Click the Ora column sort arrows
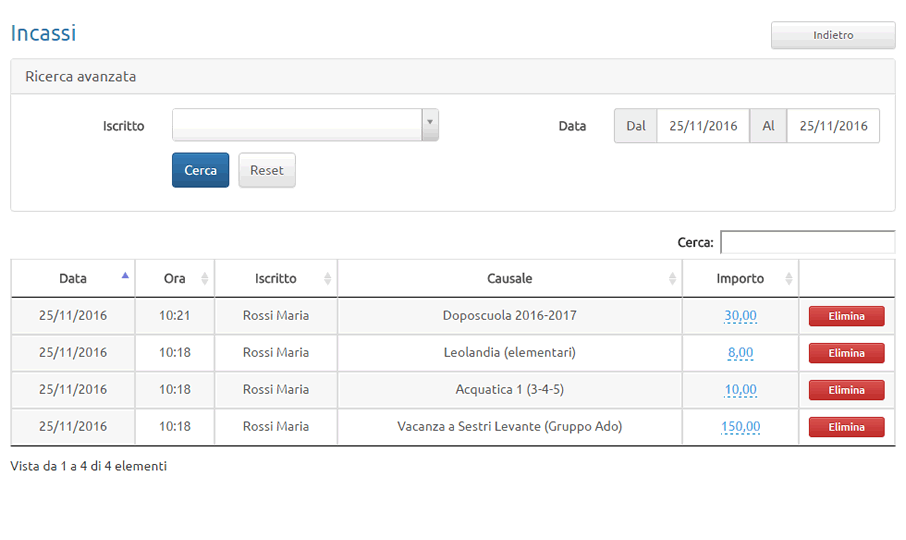Screen dimensions: 906x540 (x=205, y=278)
